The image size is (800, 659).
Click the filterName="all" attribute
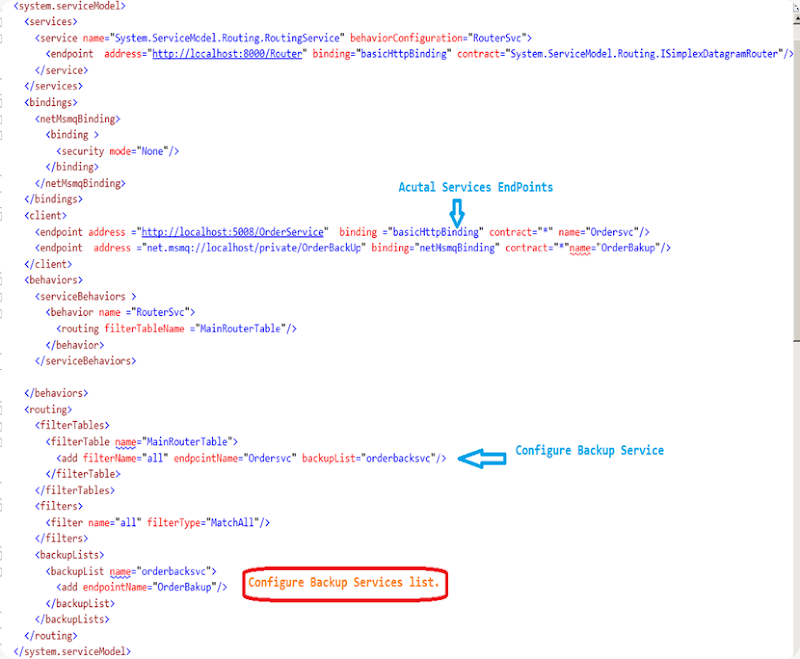pos(126,458)
